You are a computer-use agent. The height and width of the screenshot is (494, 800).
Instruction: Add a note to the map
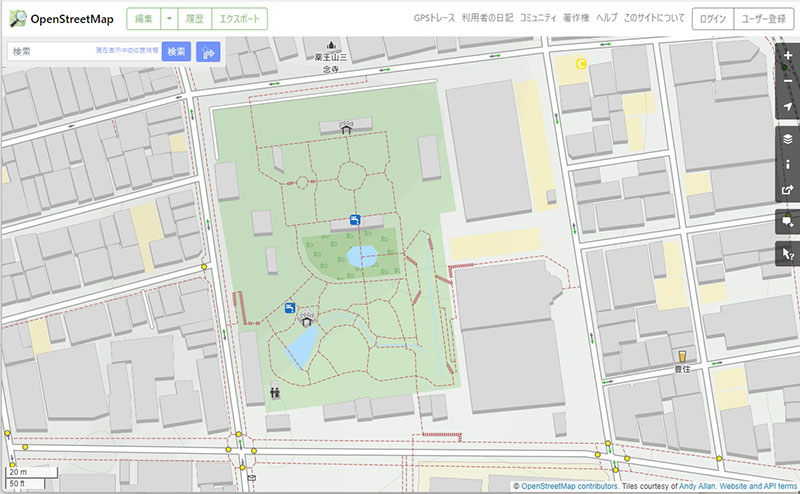(788, 221)
